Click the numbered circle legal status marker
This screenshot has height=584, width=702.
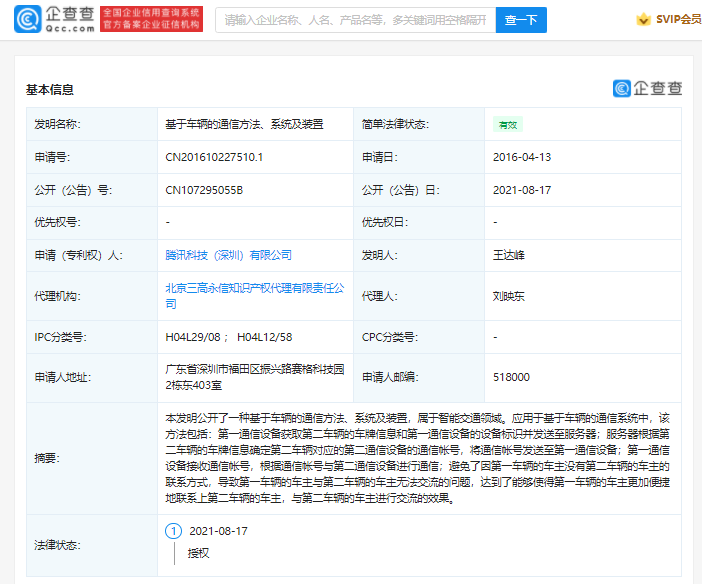[x=174, y=531]
